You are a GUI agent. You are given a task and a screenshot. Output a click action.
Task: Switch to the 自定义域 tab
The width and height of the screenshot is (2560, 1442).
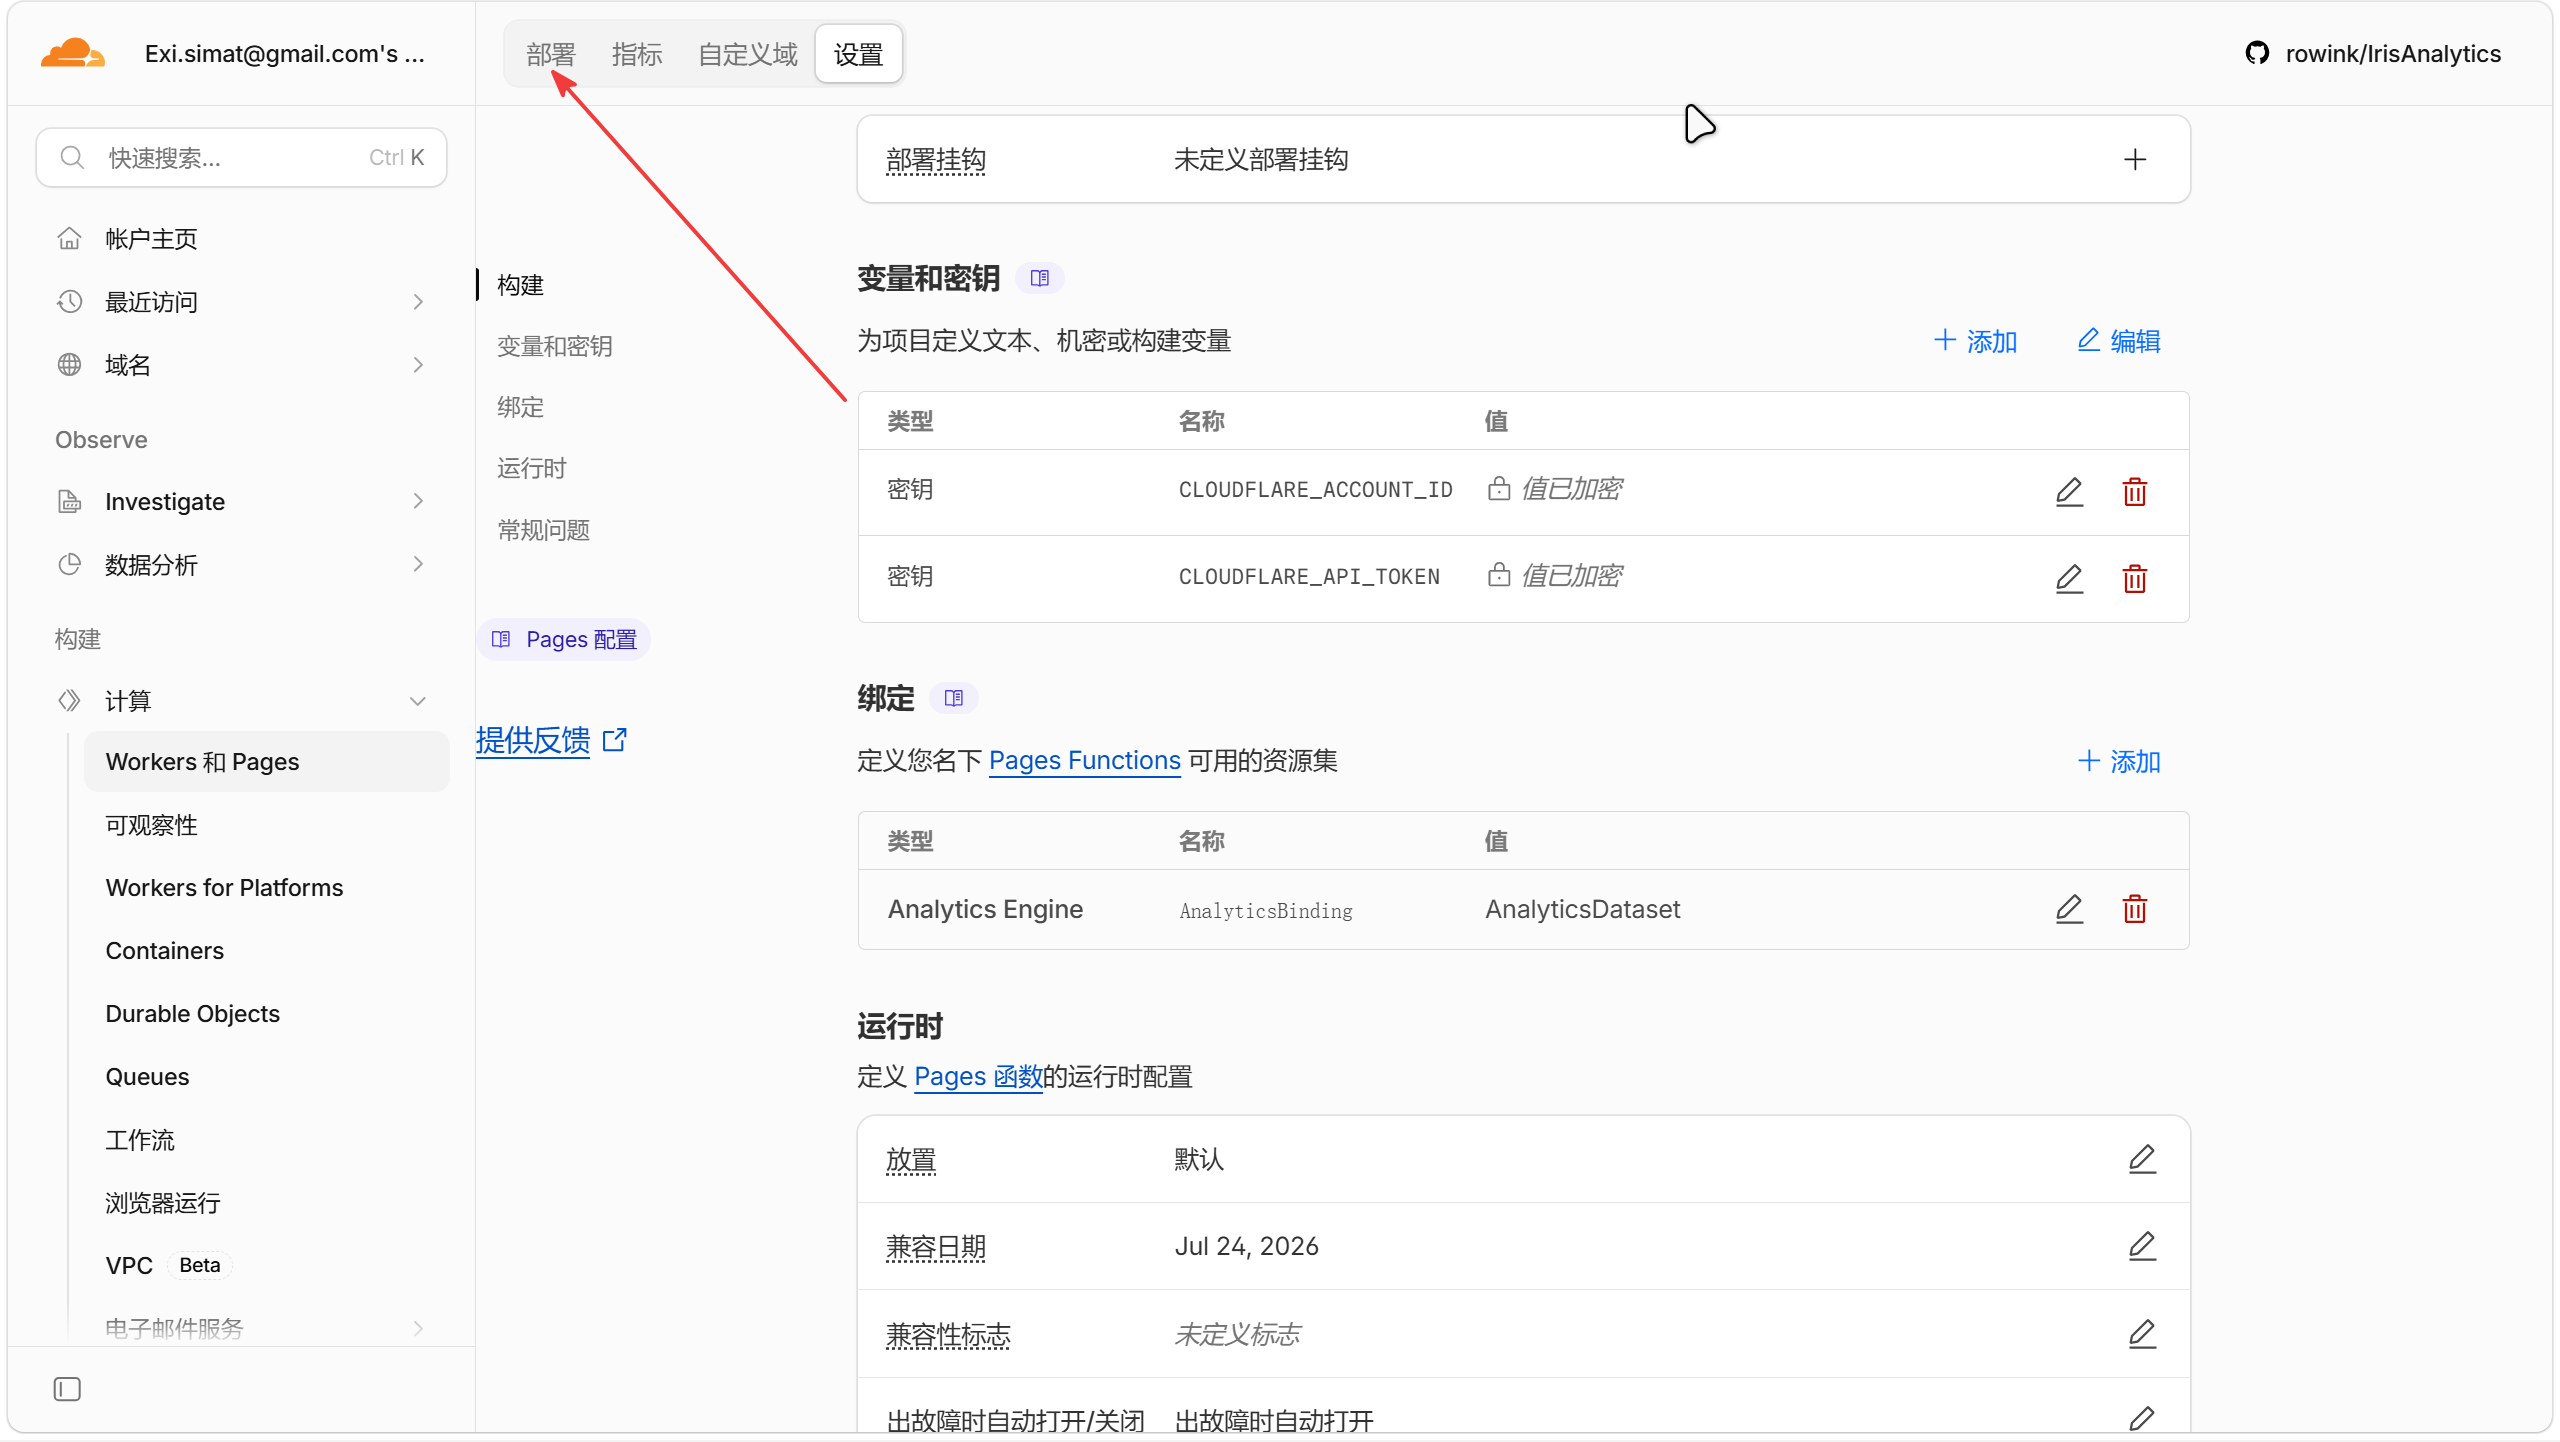pyautogui.click(x=747, y=54)
